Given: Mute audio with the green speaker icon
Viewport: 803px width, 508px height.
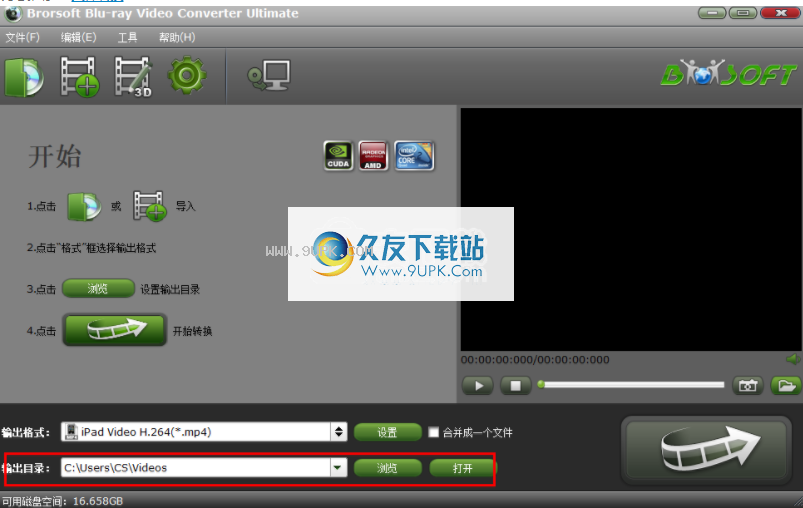Looking at the screenshot, I should pyautogui.click(x=793, y=359).
